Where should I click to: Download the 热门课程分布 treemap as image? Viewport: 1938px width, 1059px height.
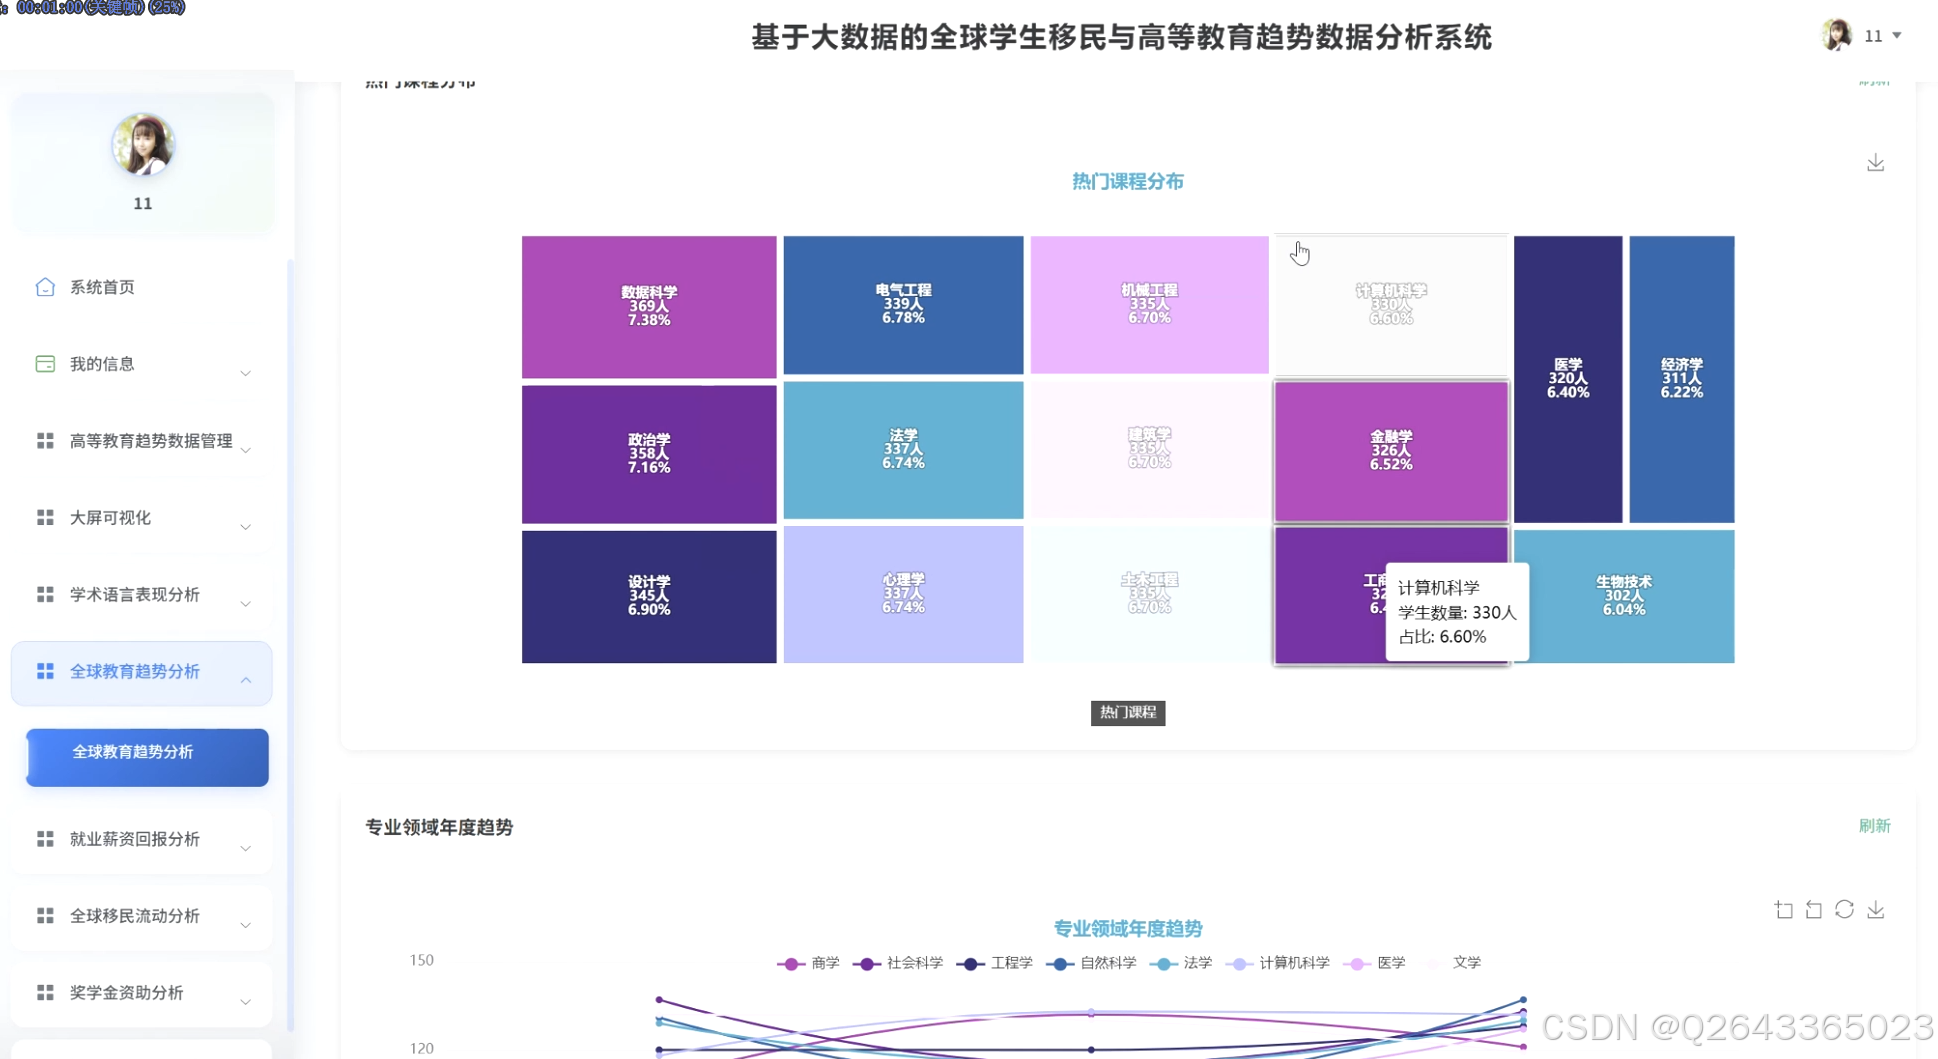click(x=1875, y=163)
